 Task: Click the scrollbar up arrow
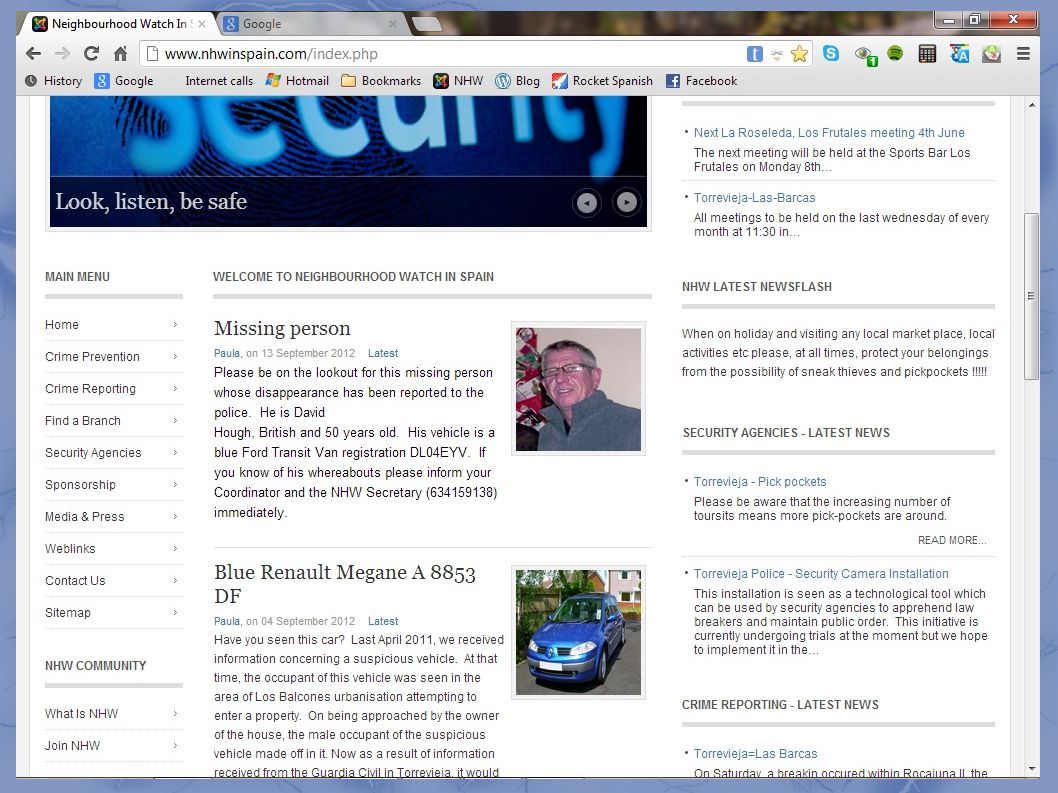coord(1032,105)
